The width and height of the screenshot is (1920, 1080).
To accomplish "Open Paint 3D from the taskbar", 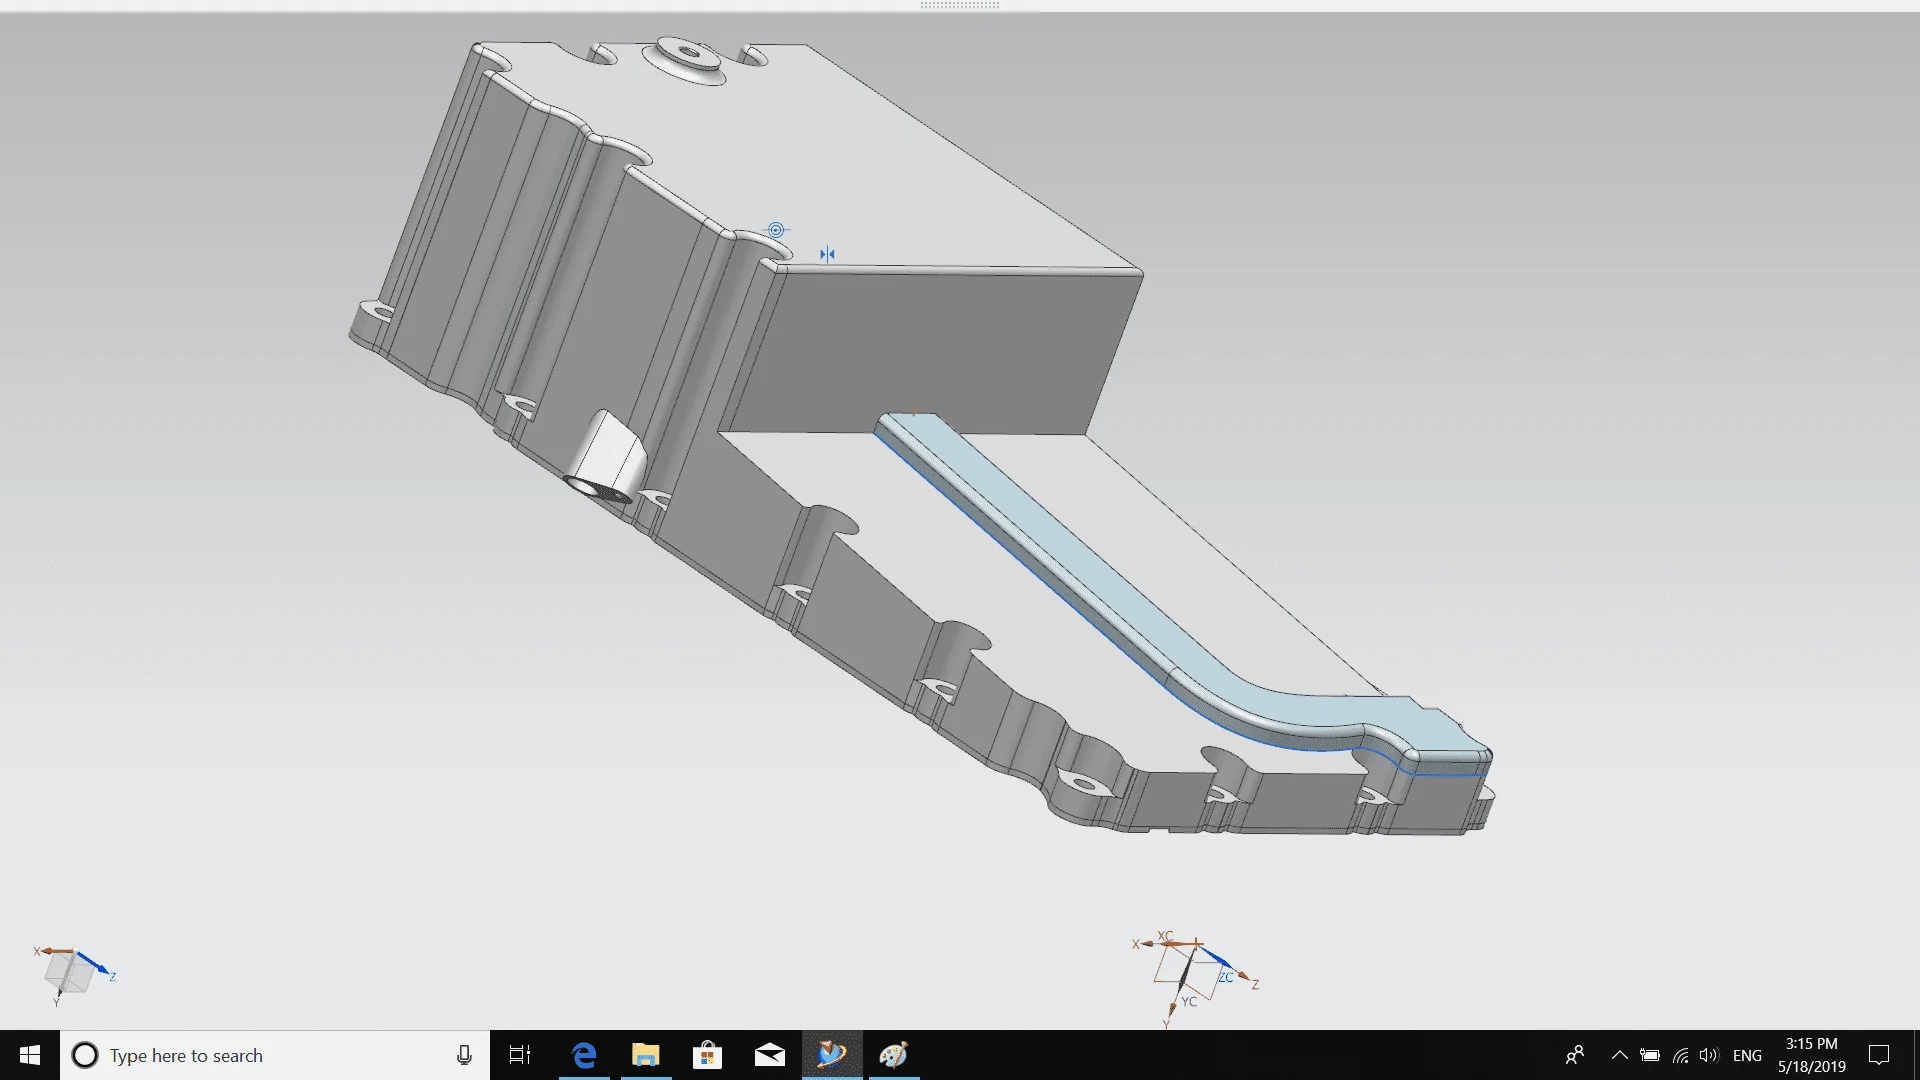I will pyautogui.click(x=894, y=1055).
